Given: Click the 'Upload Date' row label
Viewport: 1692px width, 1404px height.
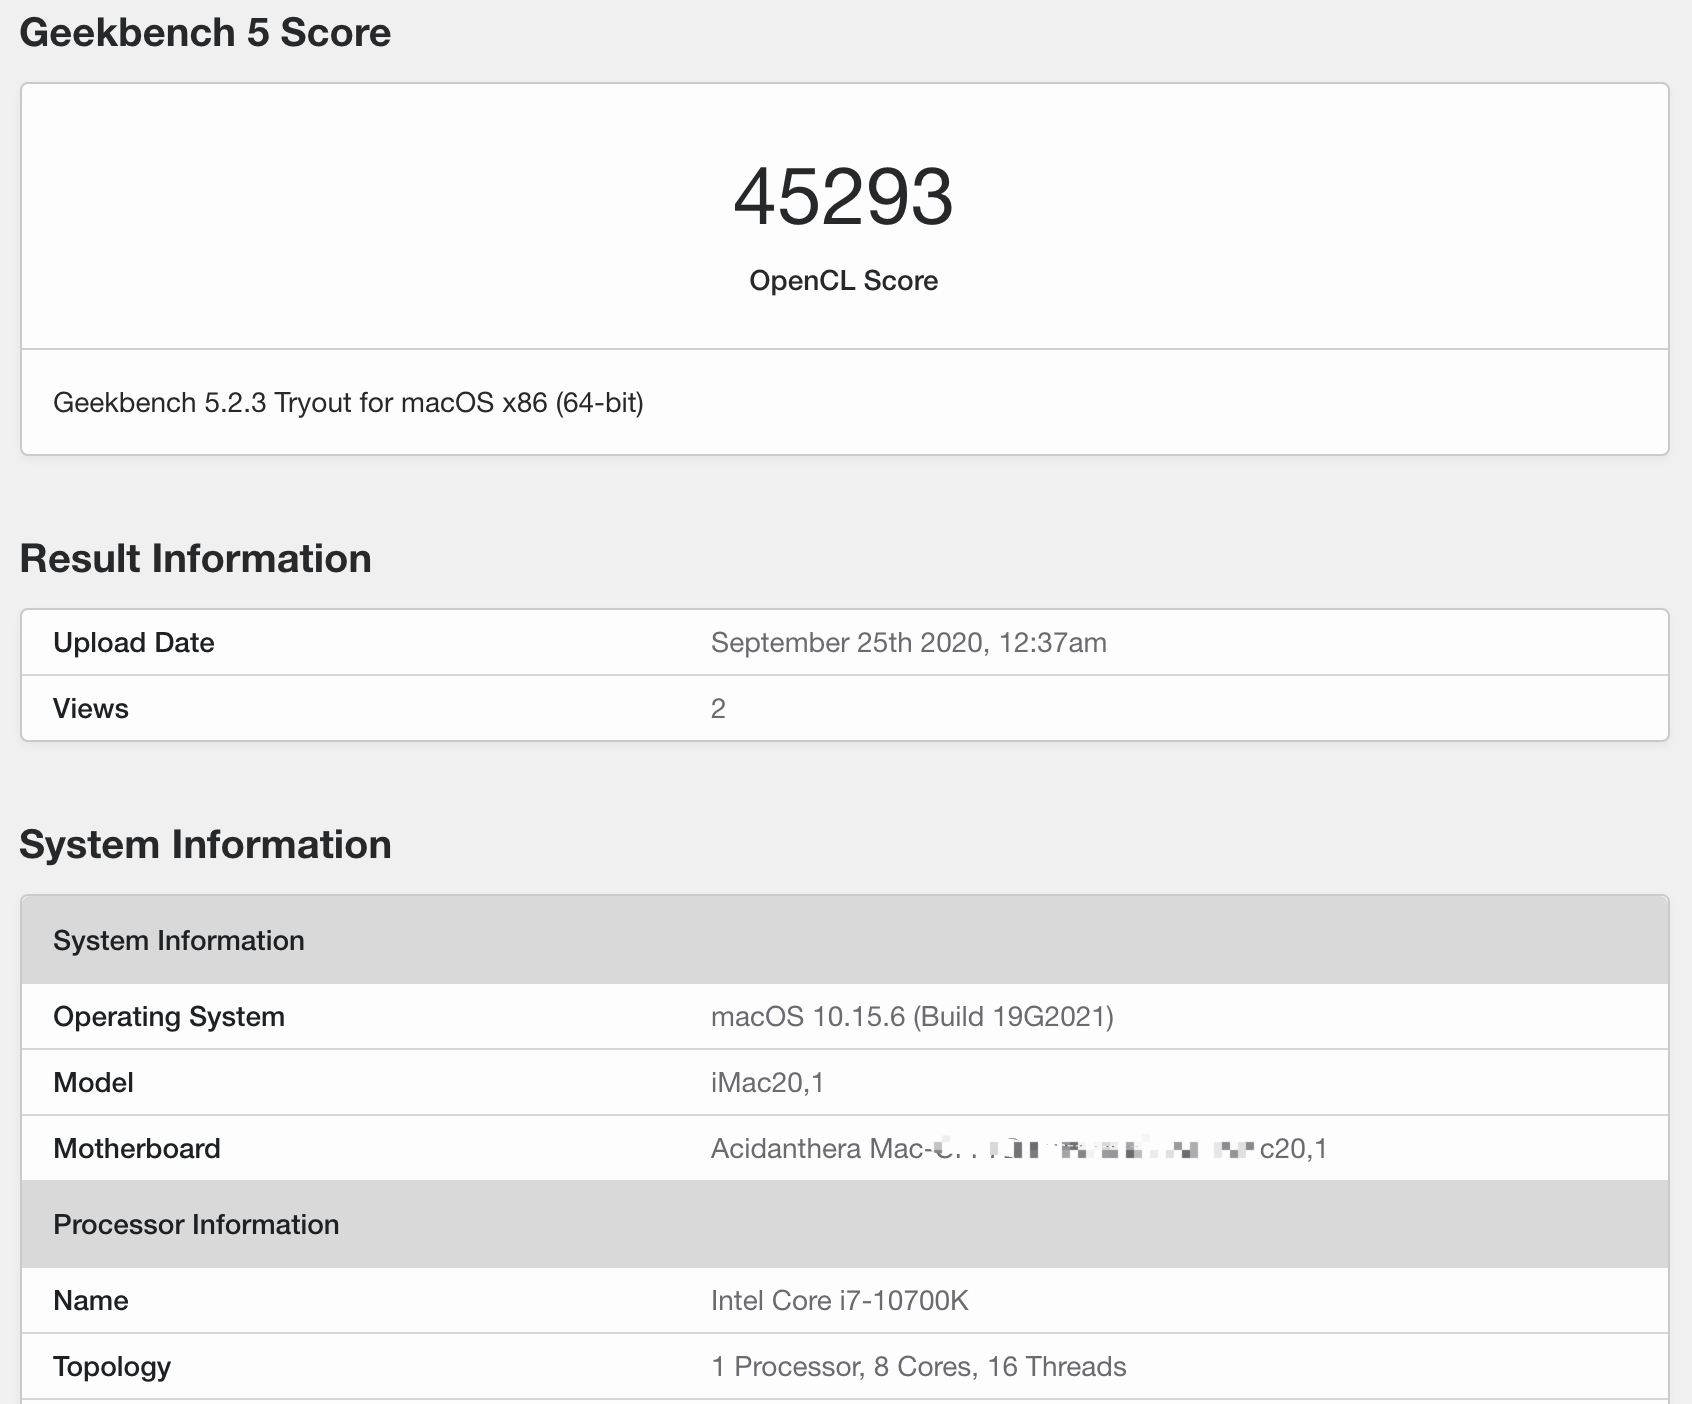Looking at the screenshot, I should point(134,643).
